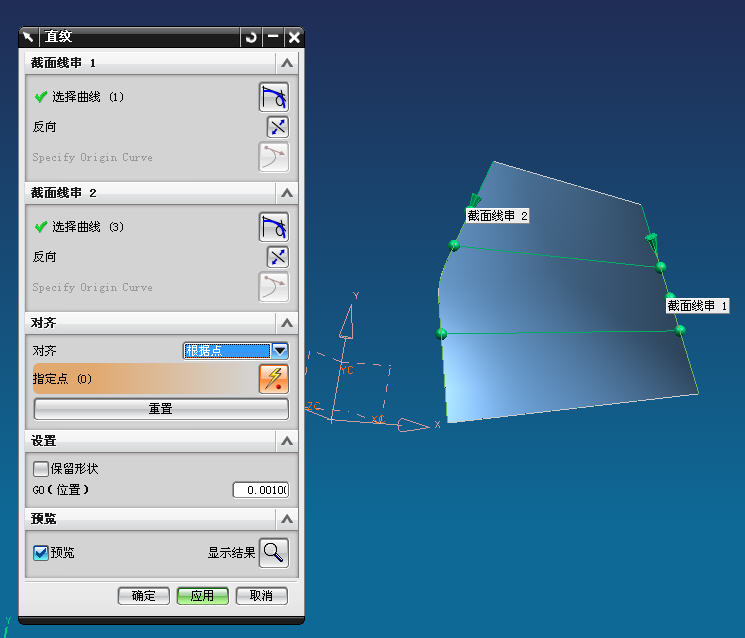Image resolution: width=745 pixels, height=638 pixels.
Task: Click the YC axis arrowhead of coordinate system
Action: click(347, 322)
